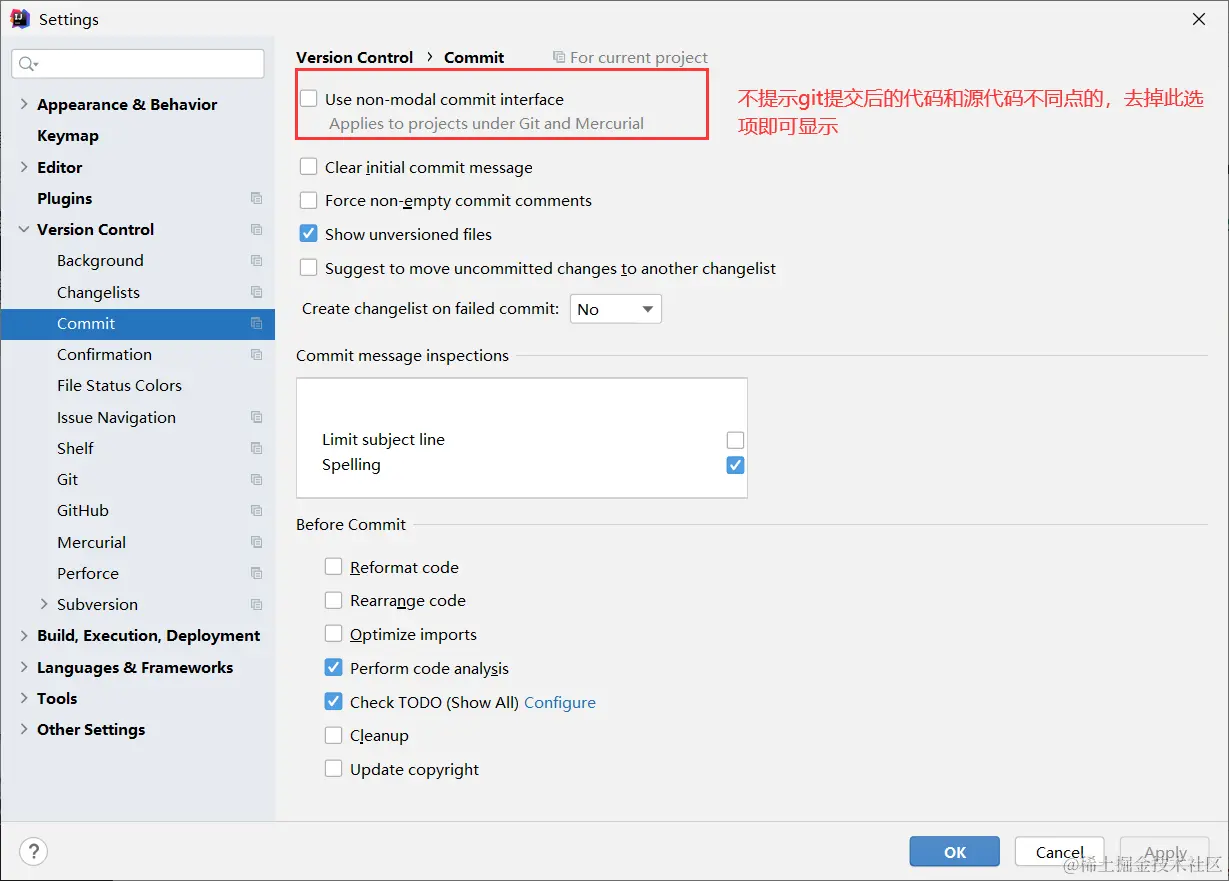Collapse the Version Control section arrow
1229x881 pixels.
(24, 229)
